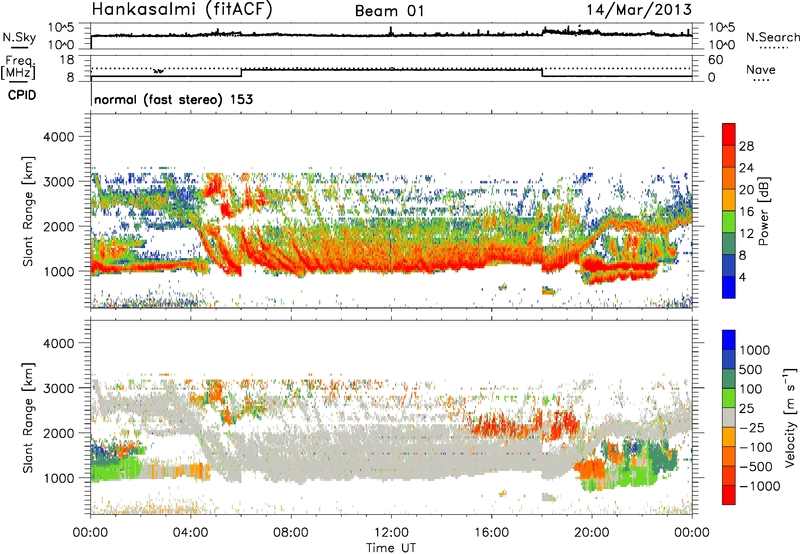Image resolution: width=800 pixels, height=554 pixels.
Task: Click the 28 tick label on power colorbar
Action: point(746,146)
